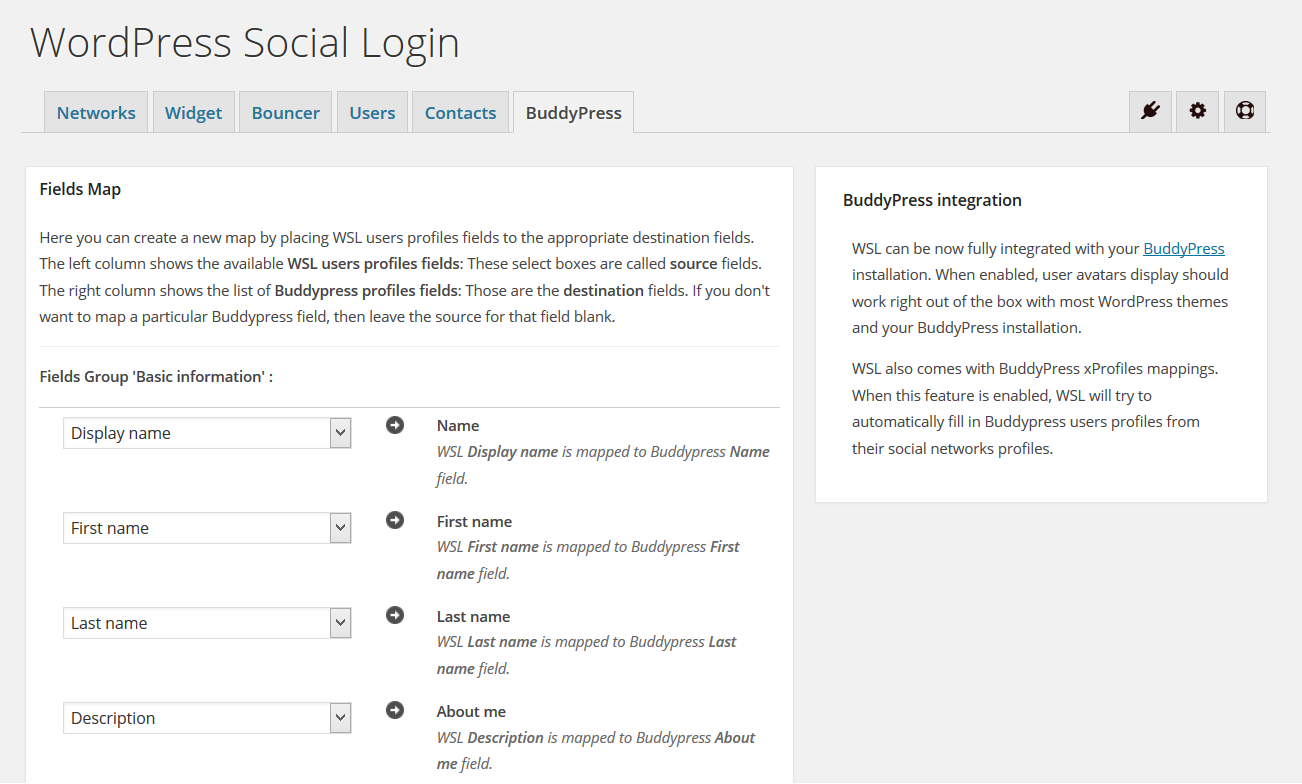The height and width of the screenshot is (784, 1302).
Task: Click the arrow icon beside Last name field
Action: point(395,615)
